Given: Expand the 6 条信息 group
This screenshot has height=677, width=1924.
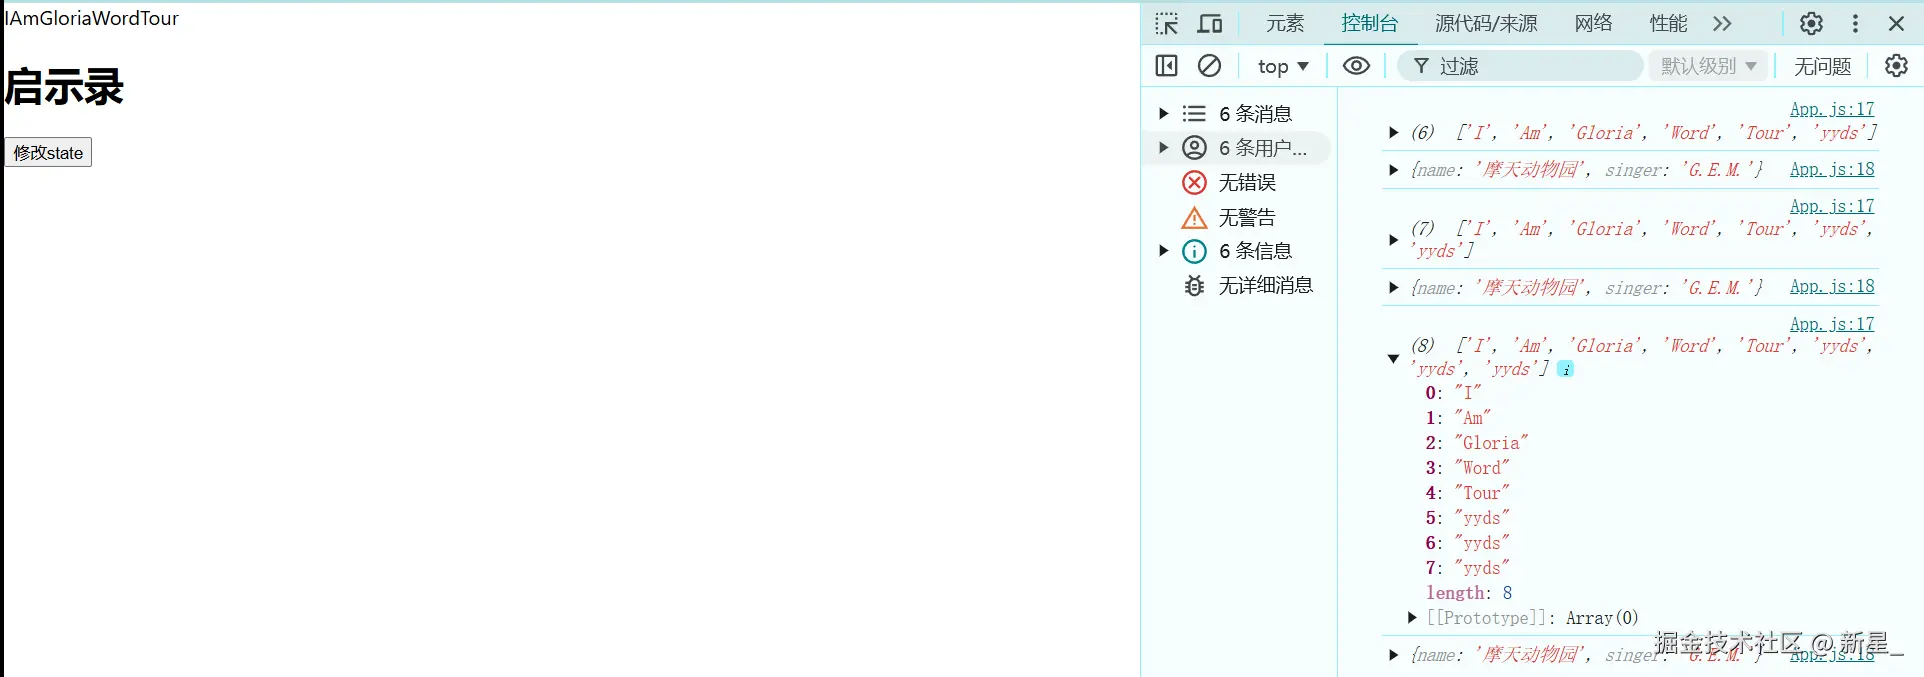Looking at the screenshot, I should coord(1163,250).
